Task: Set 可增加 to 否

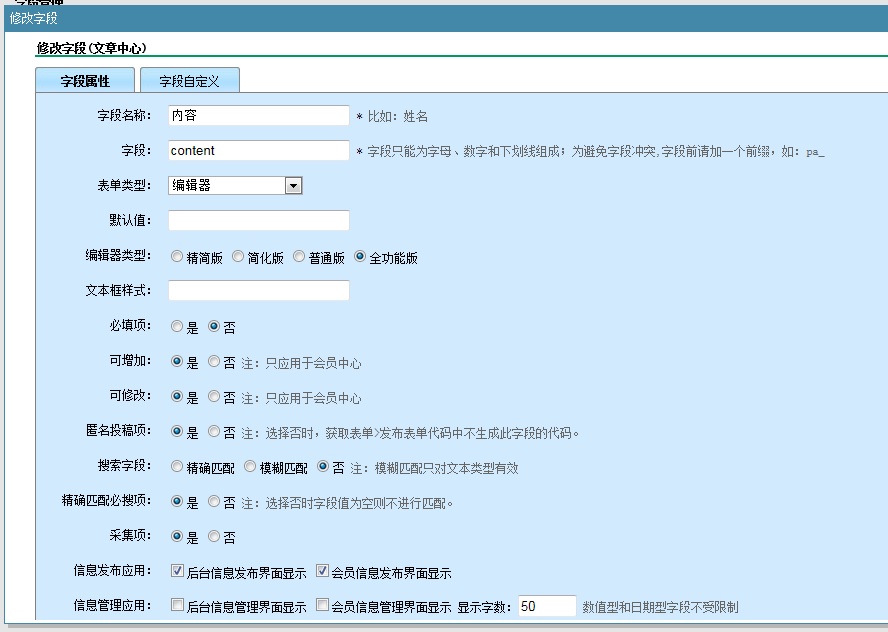Action: pos(214,362)
